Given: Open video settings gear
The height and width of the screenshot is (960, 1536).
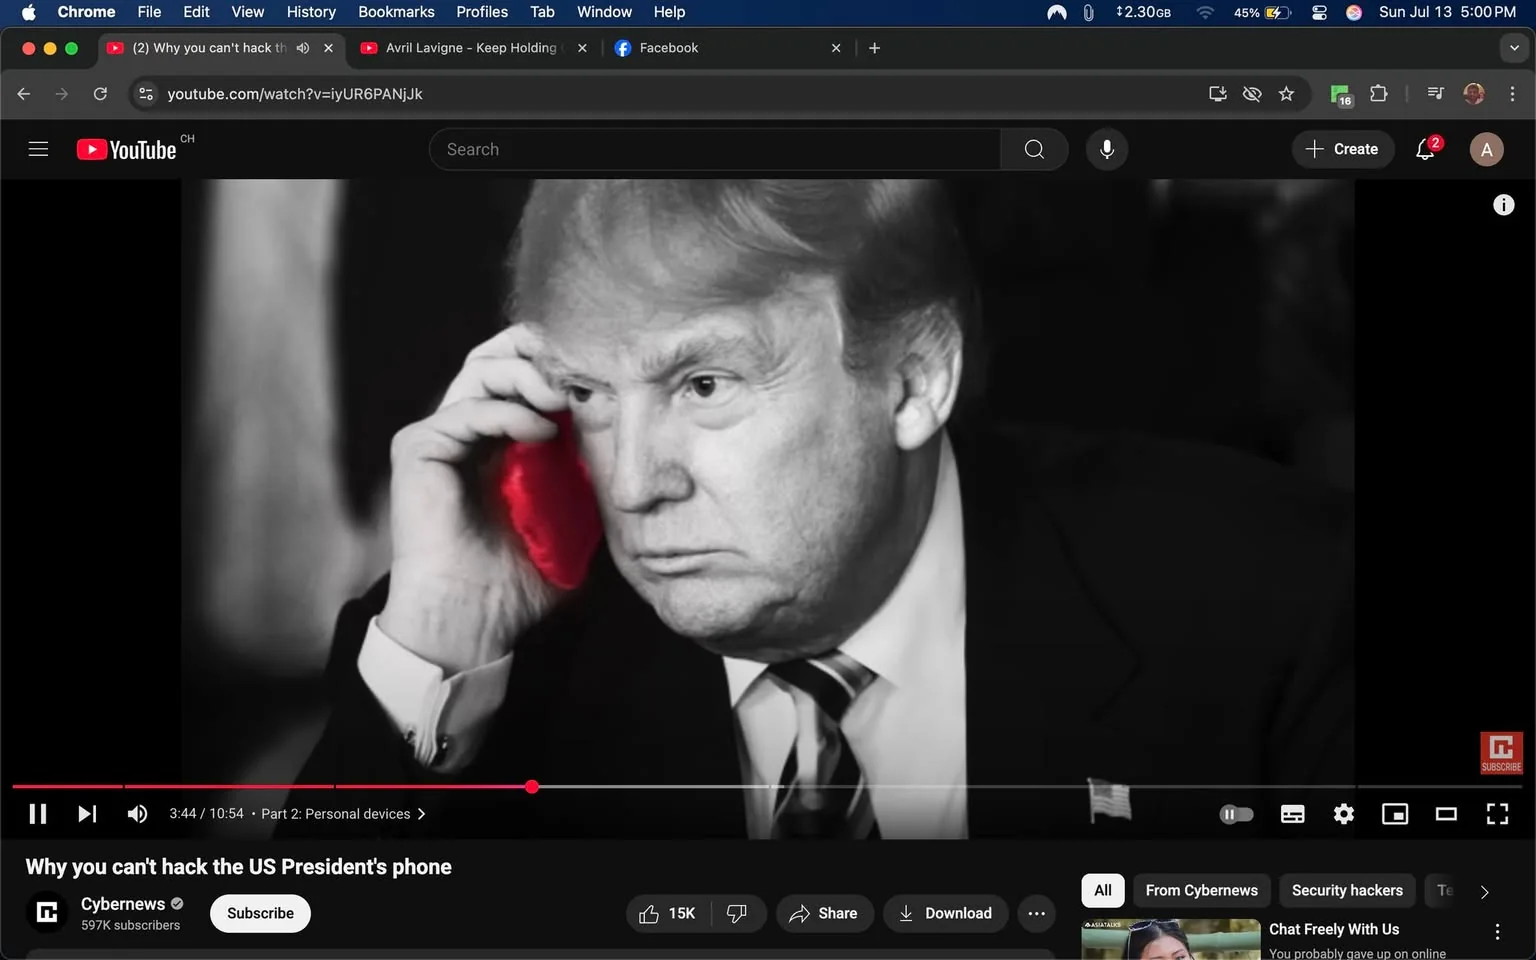Looking at the screenshot, I should (x=1344, y=814).
